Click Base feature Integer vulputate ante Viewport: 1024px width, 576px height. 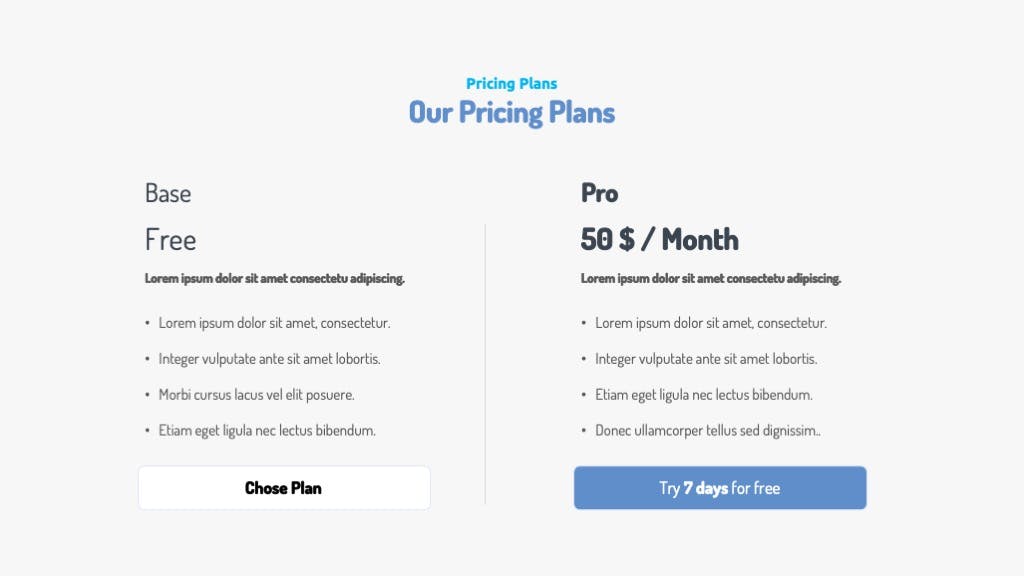coord(270,359)
